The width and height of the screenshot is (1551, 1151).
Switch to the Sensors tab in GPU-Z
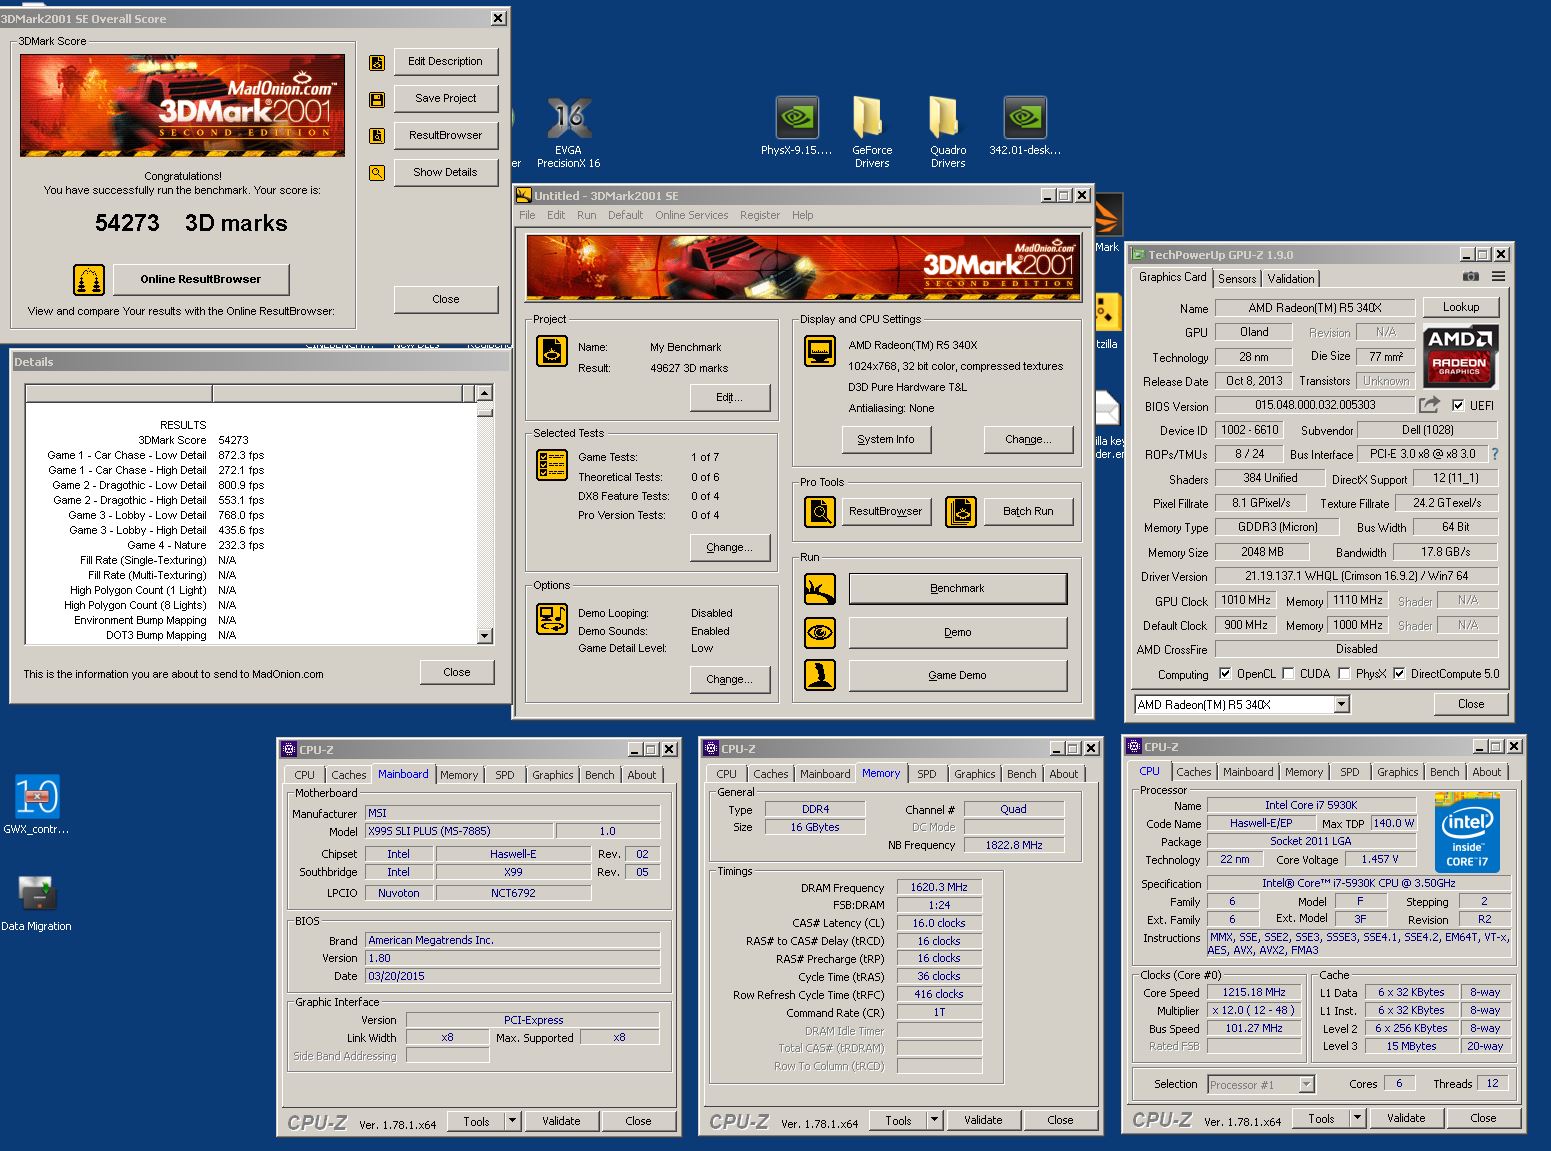coord(1237,279)
